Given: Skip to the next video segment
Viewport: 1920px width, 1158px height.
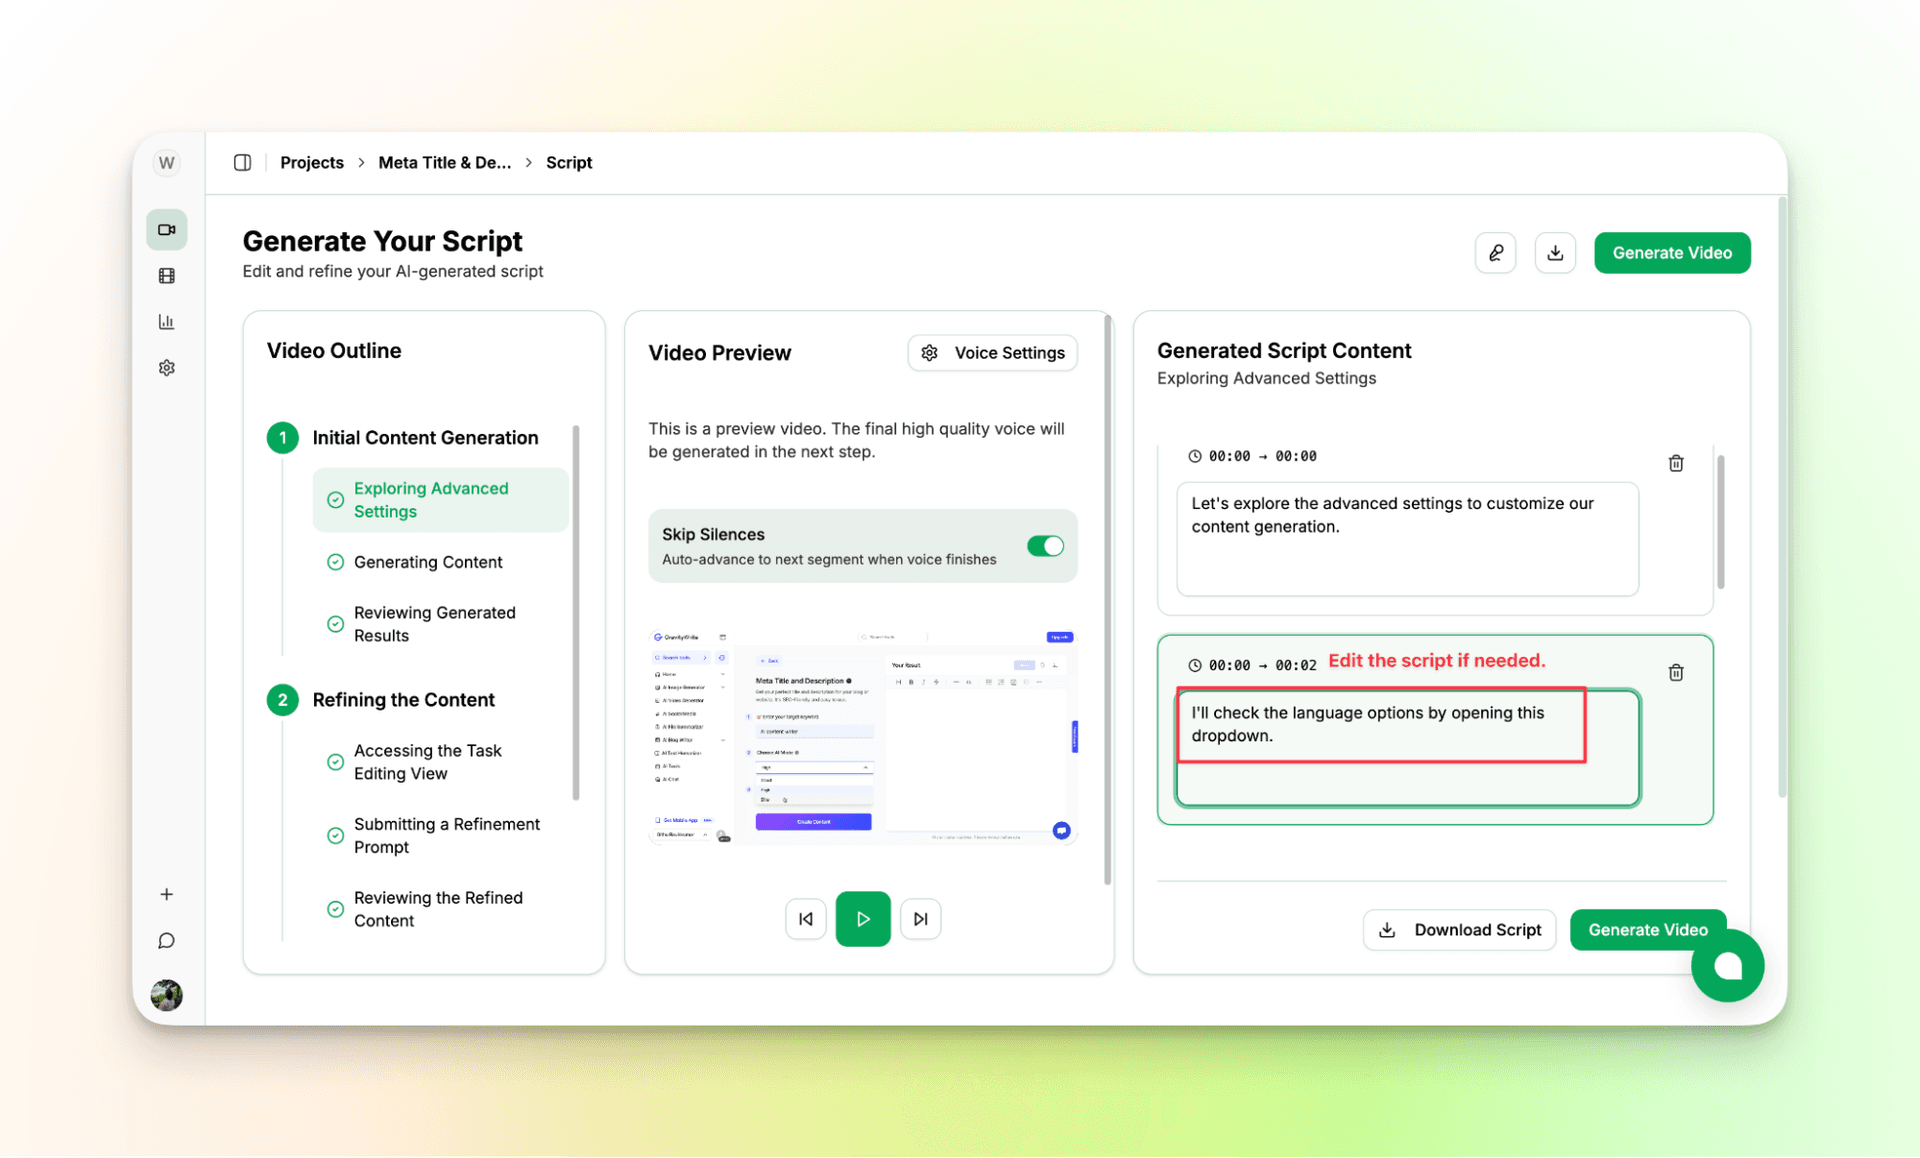Looking at the screenshot, I should coord(920,919).
